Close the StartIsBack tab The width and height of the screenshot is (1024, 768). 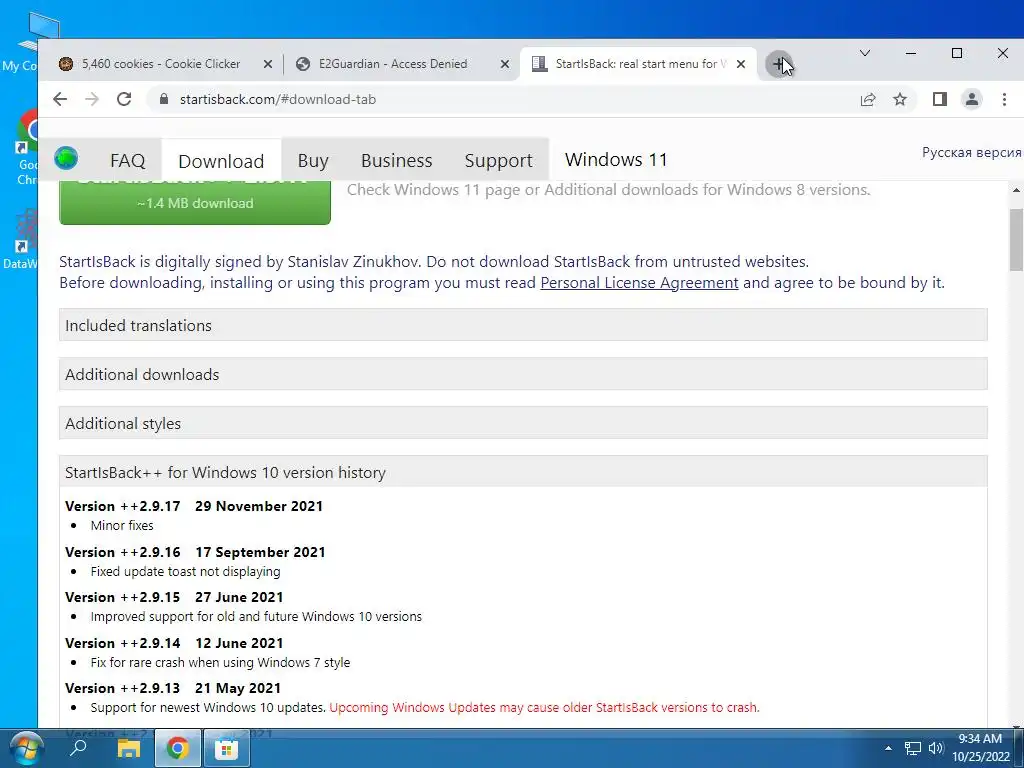point(741,64)
